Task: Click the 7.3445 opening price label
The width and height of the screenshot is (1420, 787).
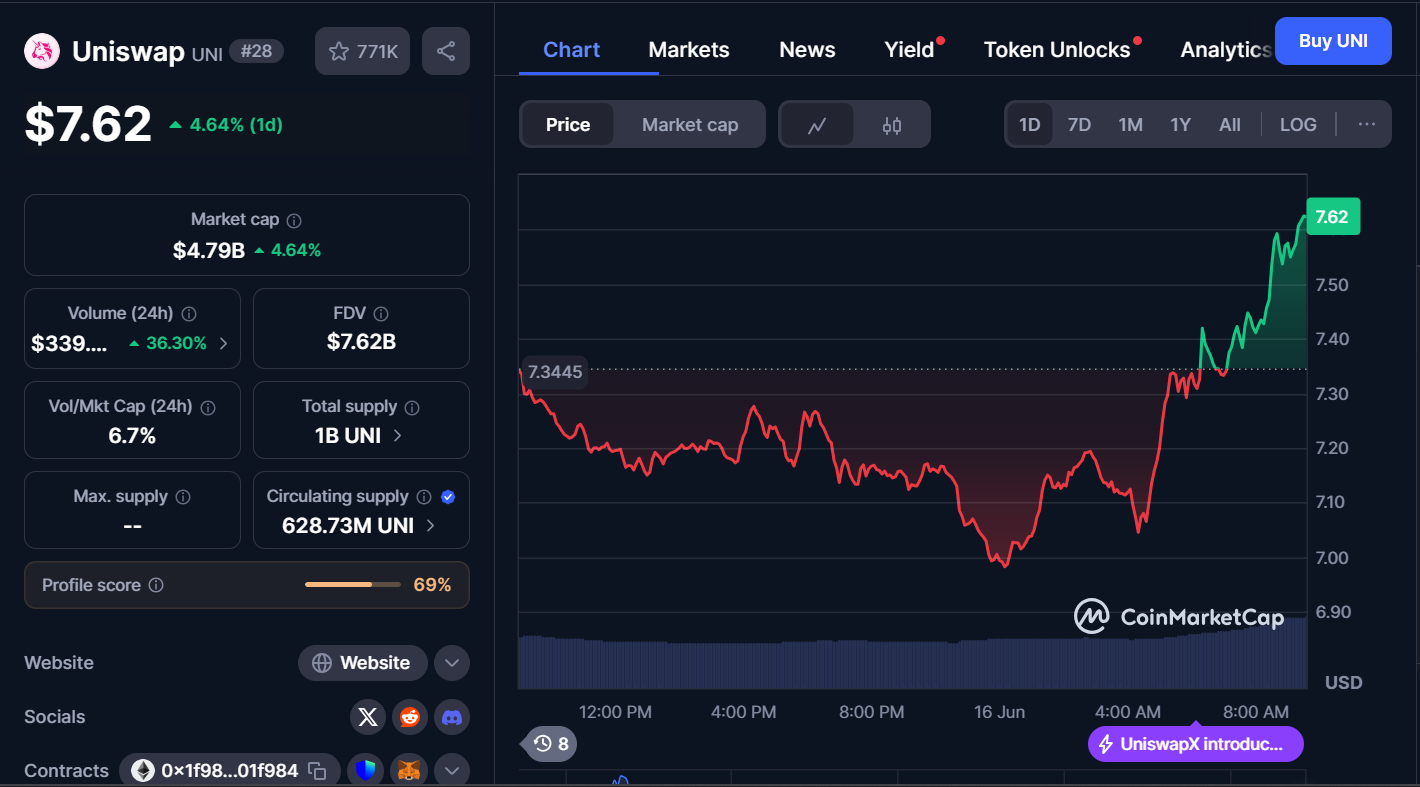Action: pos(554,372)
